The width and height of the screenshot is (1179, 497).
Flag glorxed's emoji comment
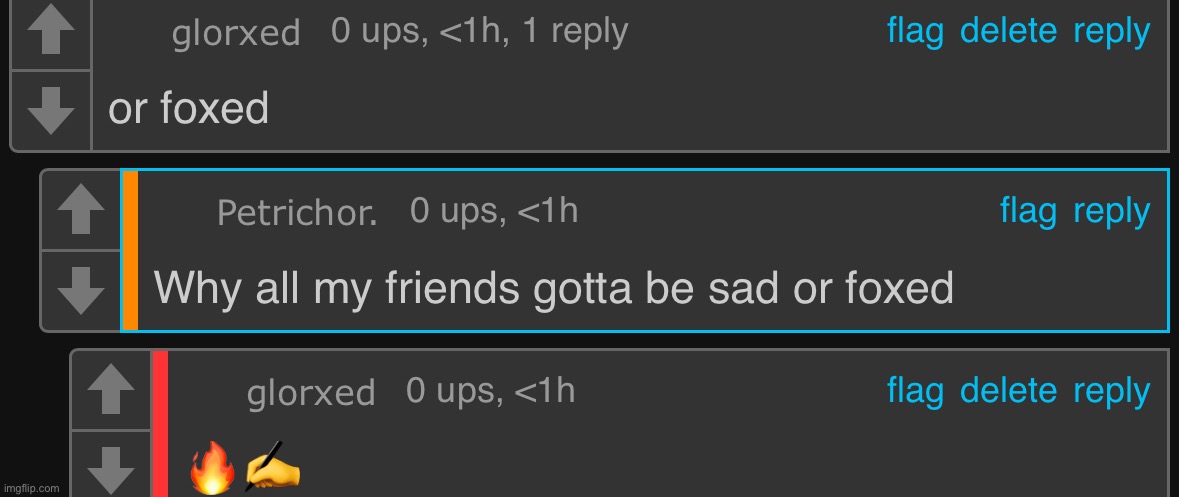click(915, 392)
